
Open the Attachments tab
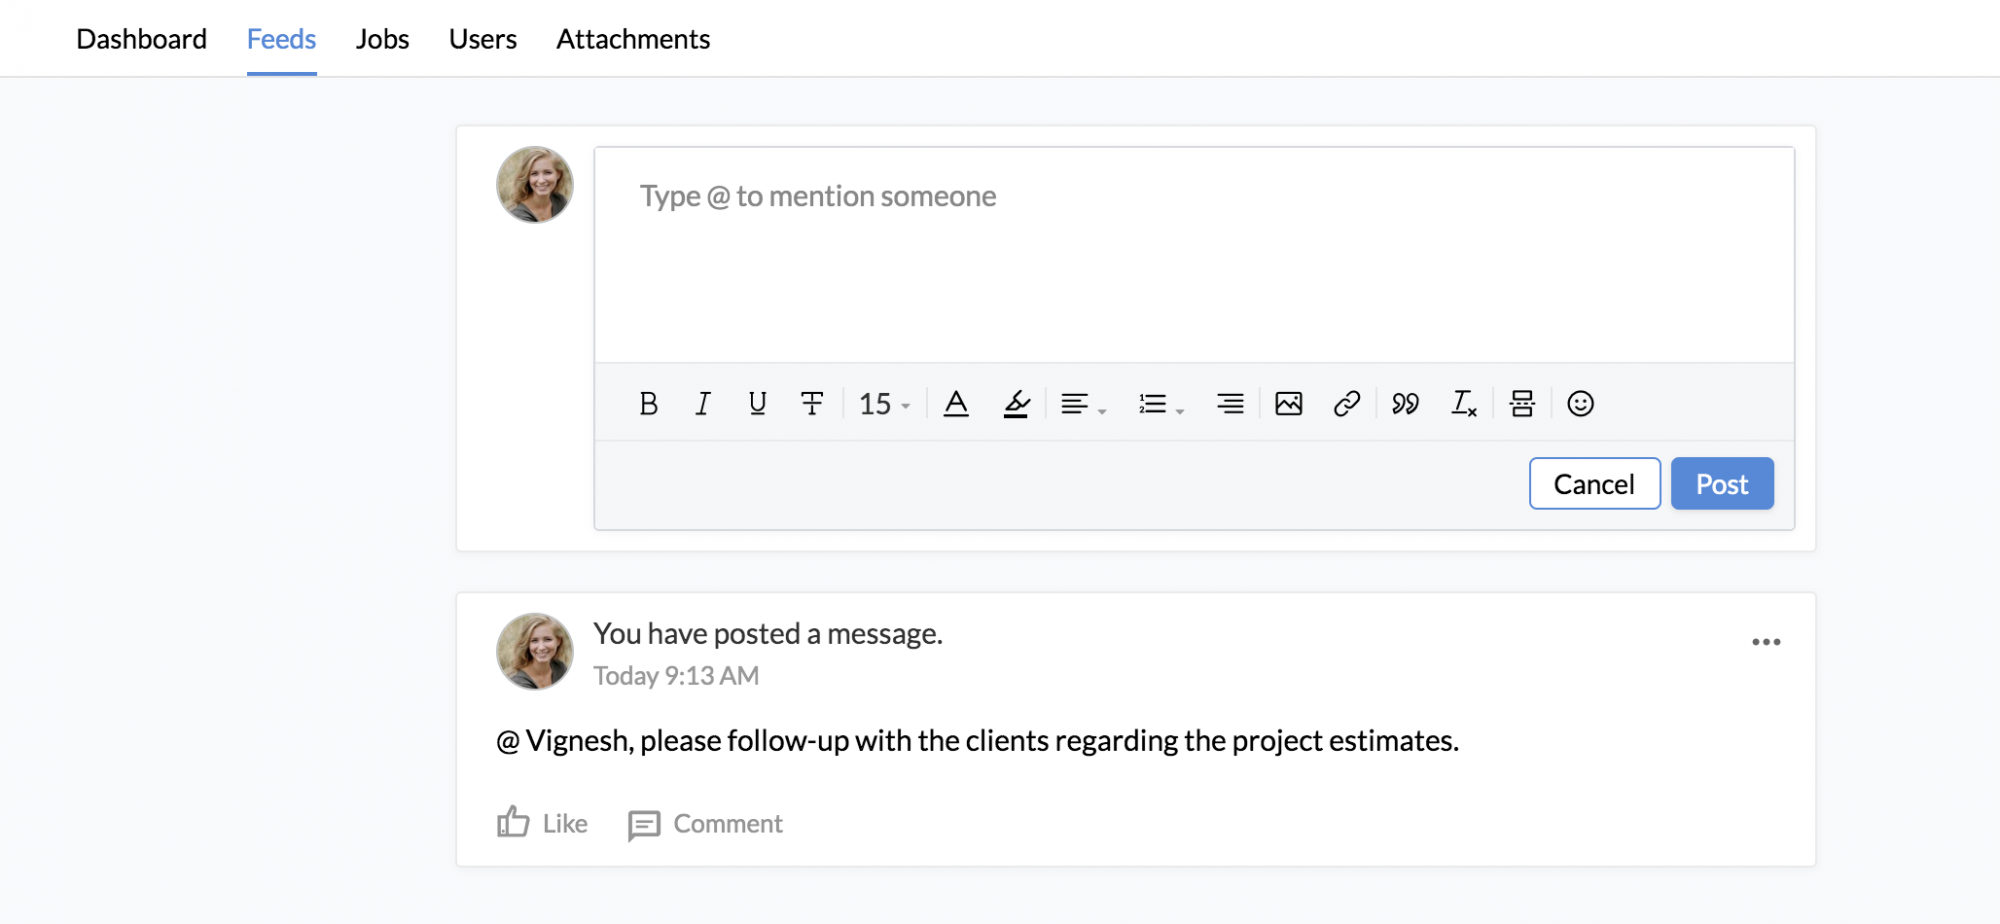[x=633, y=39]
